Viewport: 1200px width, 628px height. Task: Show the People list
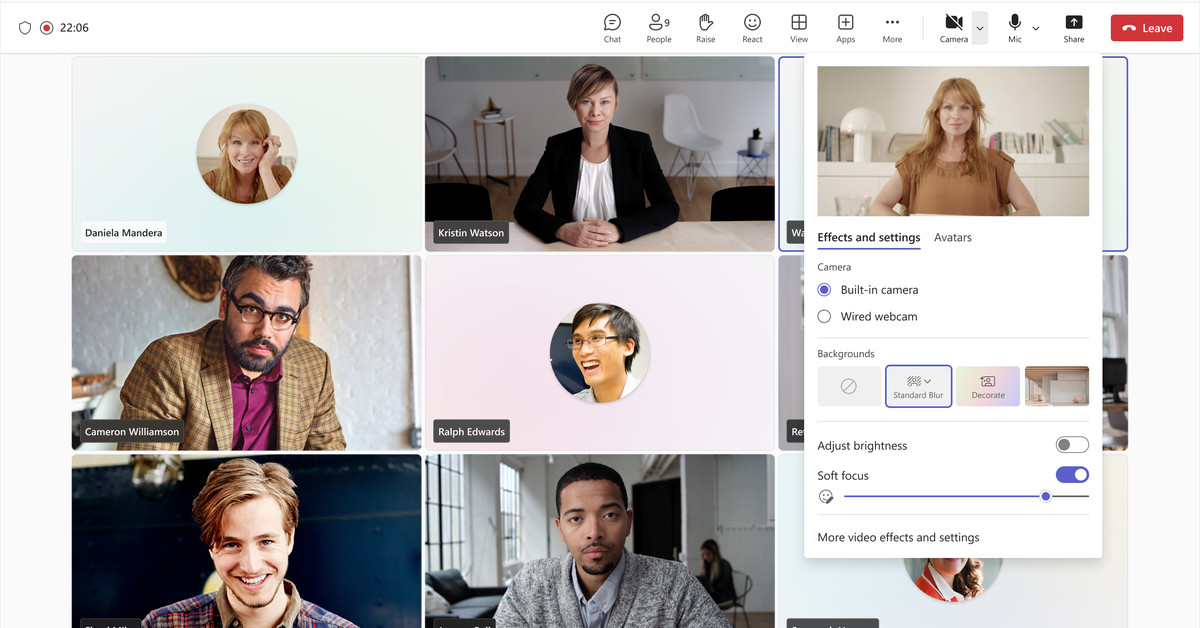tap(658, 27)
